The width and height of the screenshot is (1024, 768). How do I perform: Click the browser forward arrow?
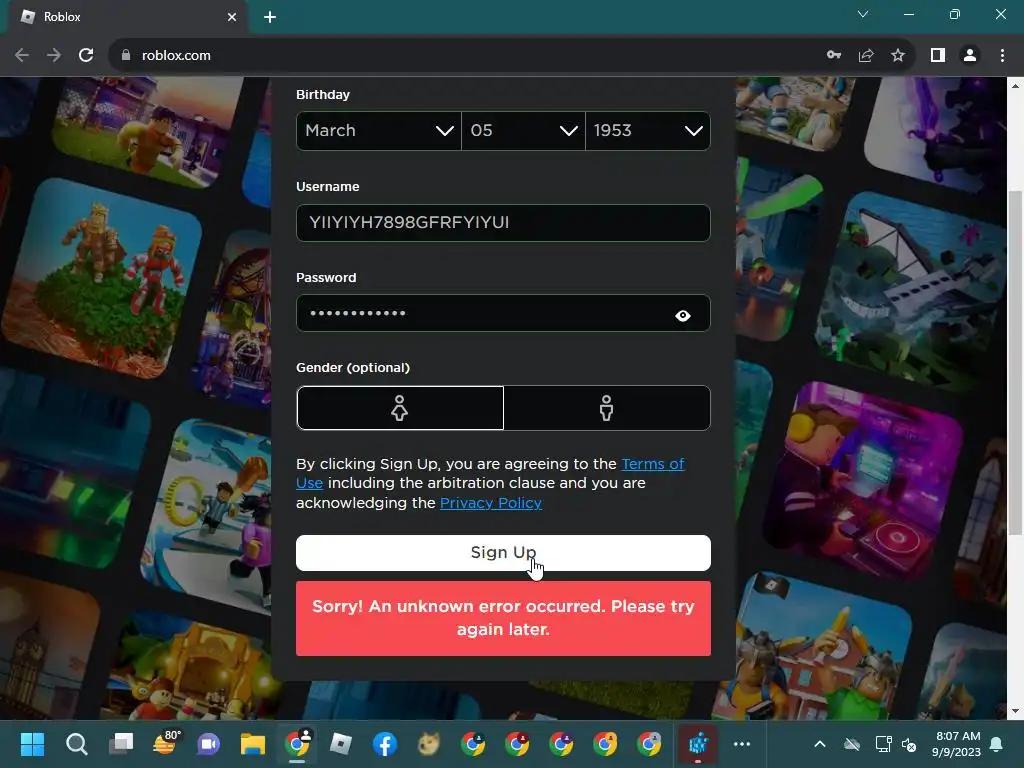coord(54,56)
